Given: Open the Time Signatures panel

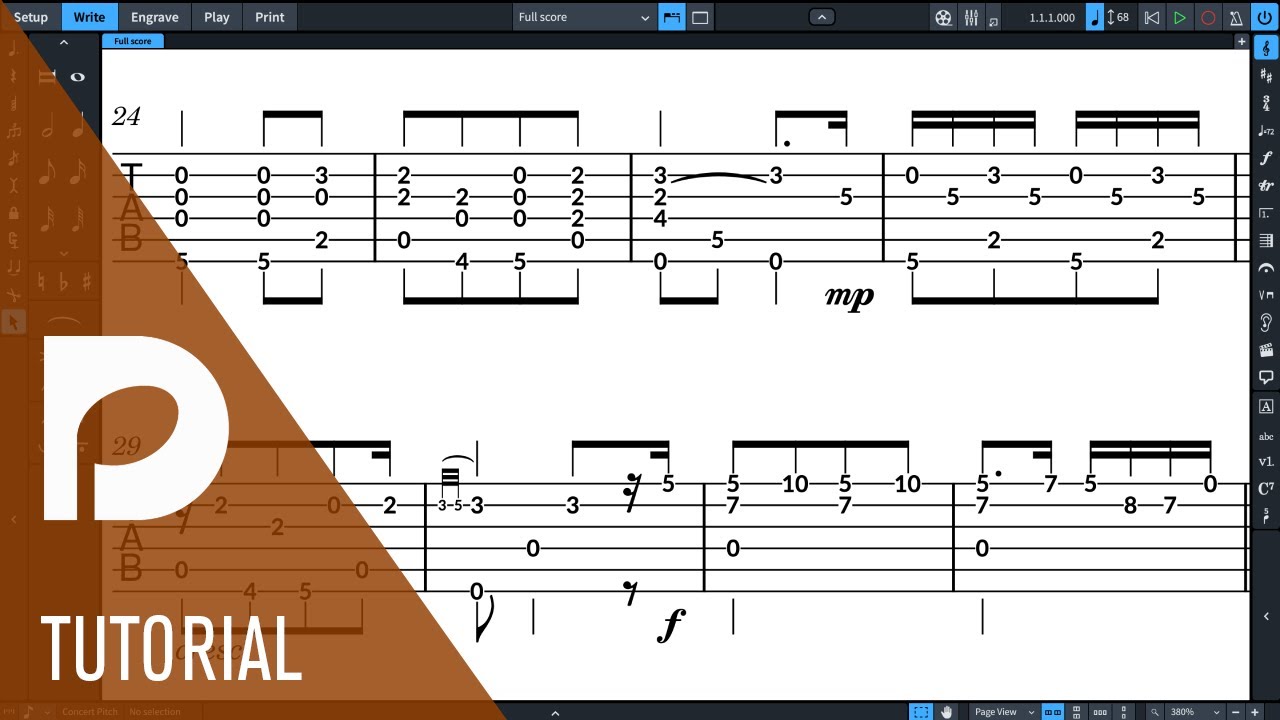Looking at the screenshot, I should click(x=1266, y=103).
